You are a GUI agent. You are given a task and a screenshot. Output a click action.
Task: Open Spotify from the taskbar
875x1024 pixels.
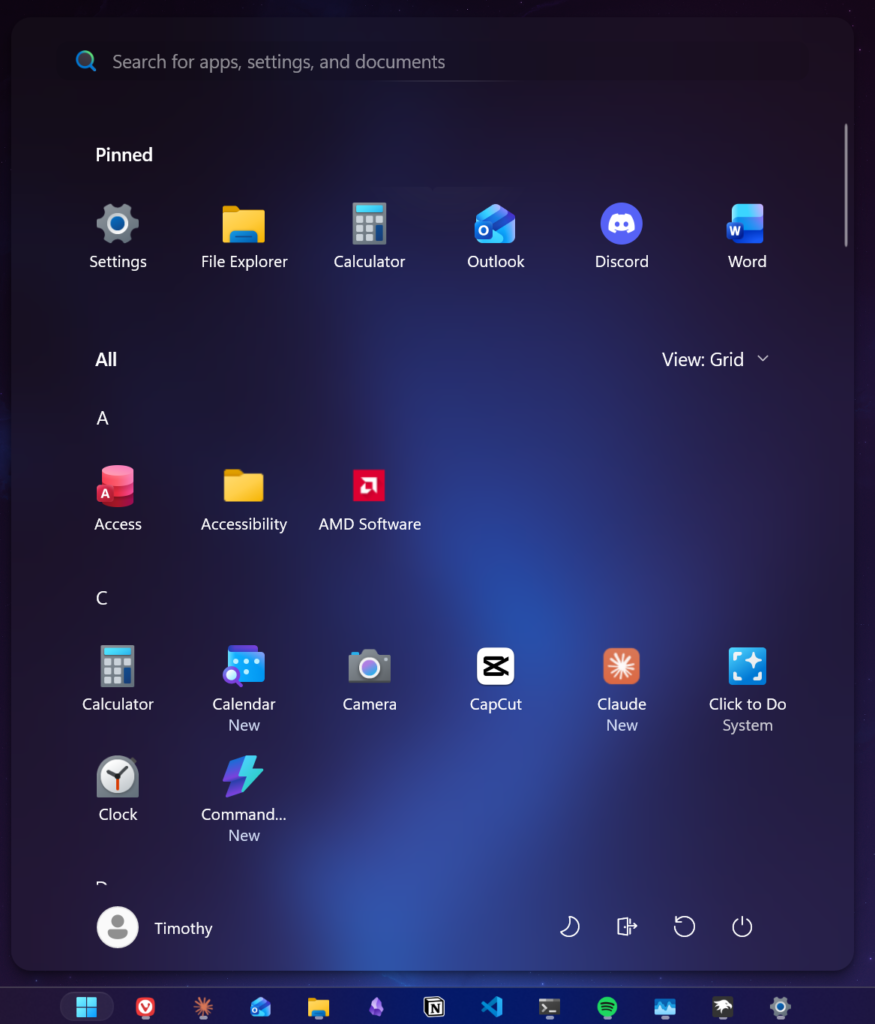607,1007
